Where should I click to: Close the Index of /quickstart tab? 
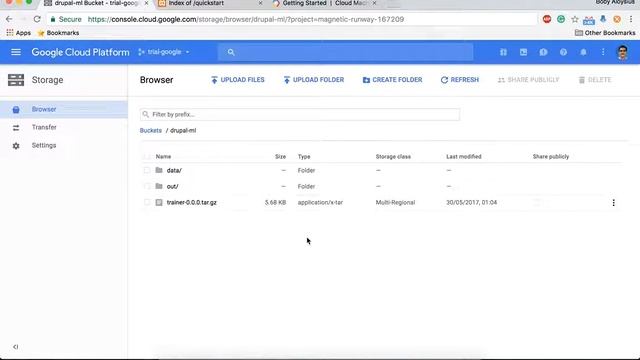click(x=260, y=3)
